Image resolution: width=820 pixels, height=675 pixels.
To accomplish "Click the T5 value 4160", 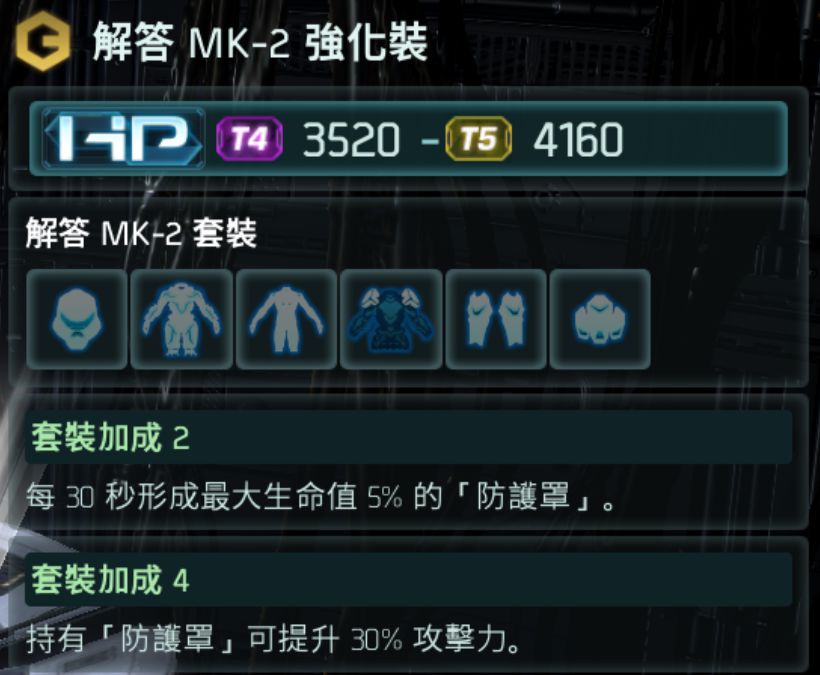I will pos(578,140).
